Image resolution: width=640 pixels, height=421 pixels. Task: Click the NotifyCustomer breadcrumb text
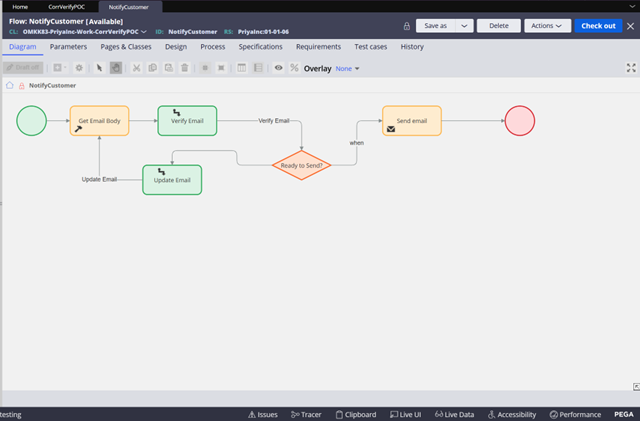click(x=52, y=85)
